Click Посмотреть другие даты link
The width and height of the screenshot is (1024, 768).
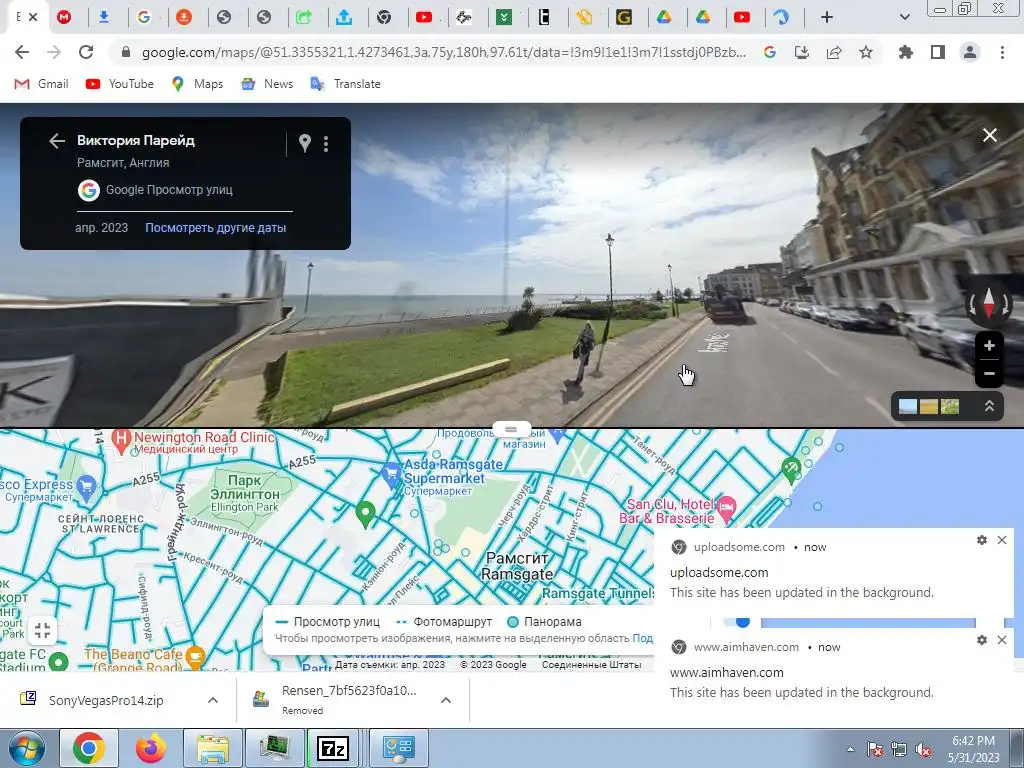click(x=216, y=228)
